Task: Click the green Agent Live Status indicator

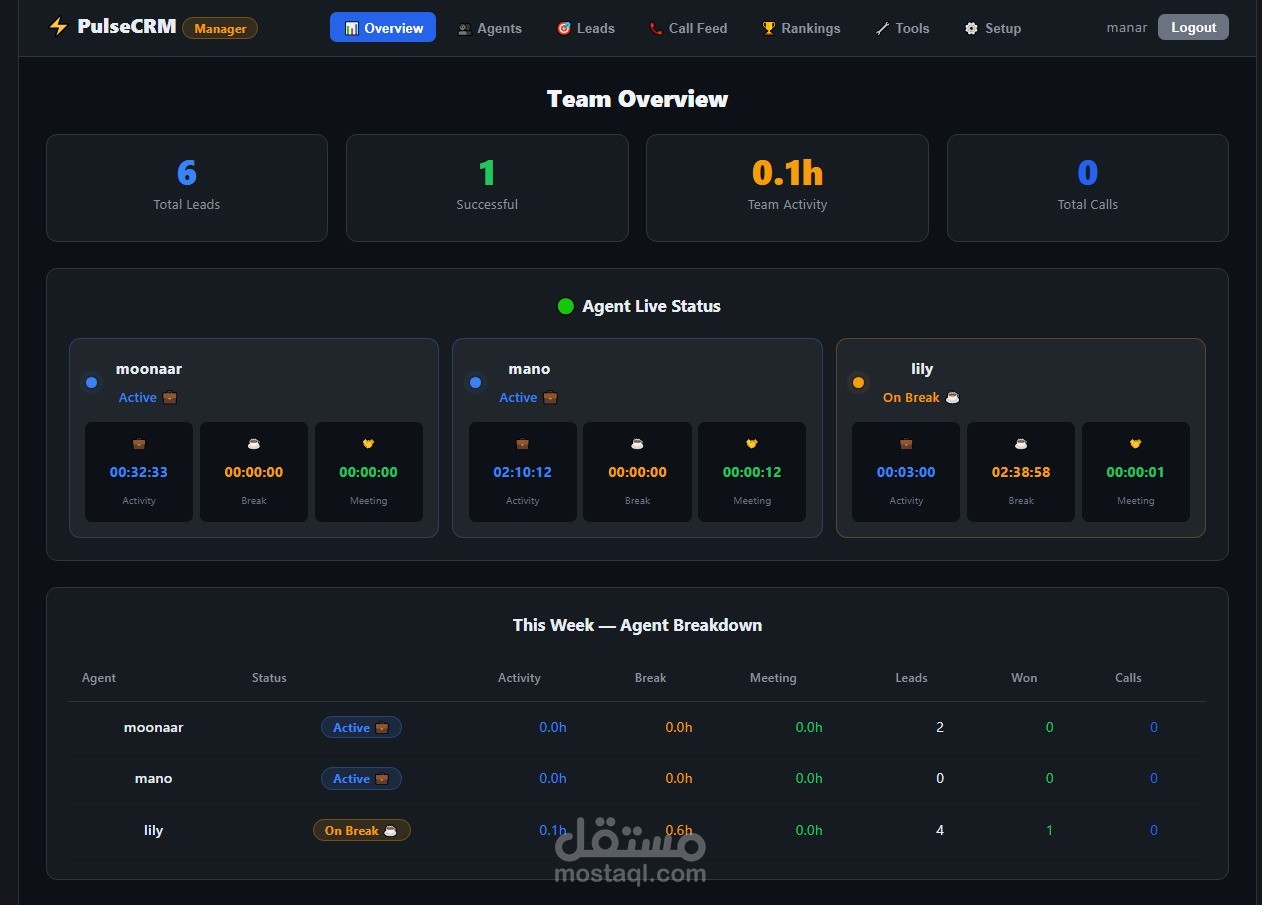Action: 565,306
